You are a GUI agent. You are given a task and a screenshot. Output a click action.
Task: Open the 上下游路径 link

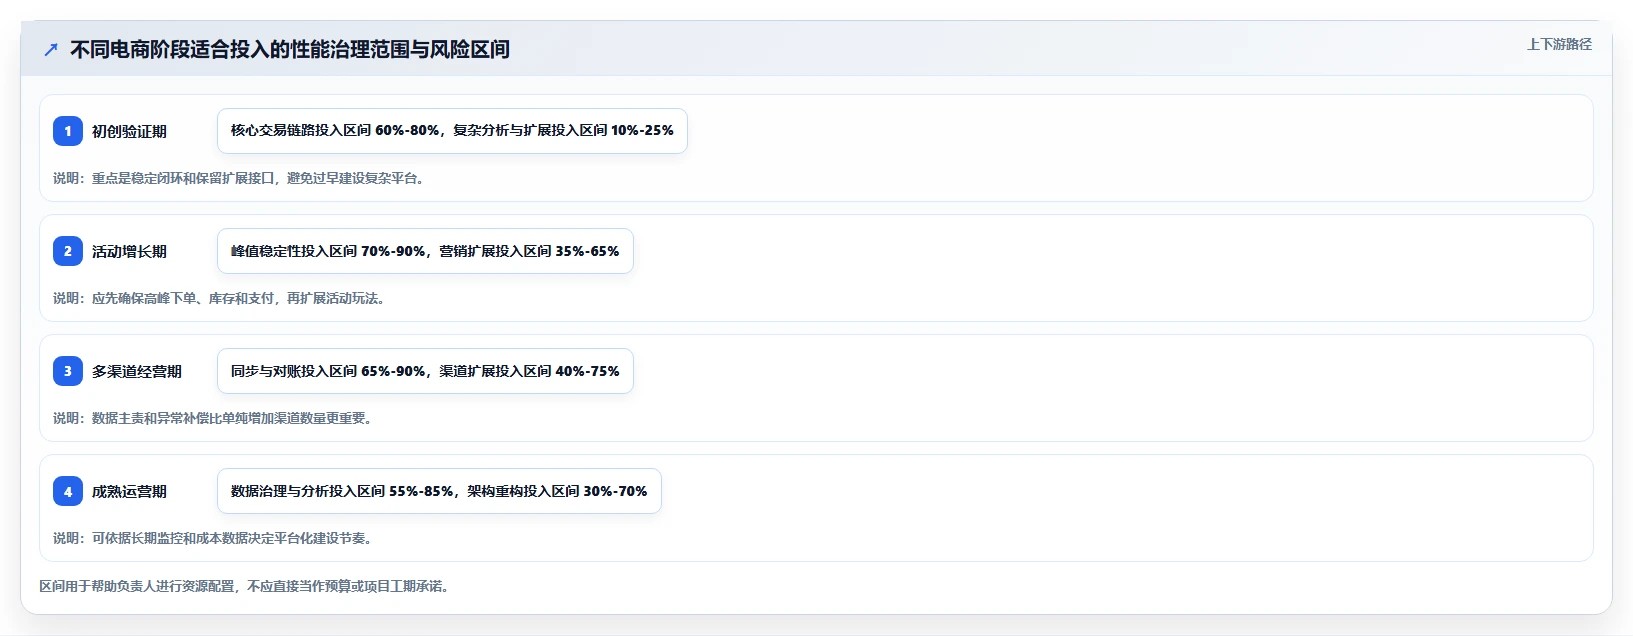[1559, 44]
